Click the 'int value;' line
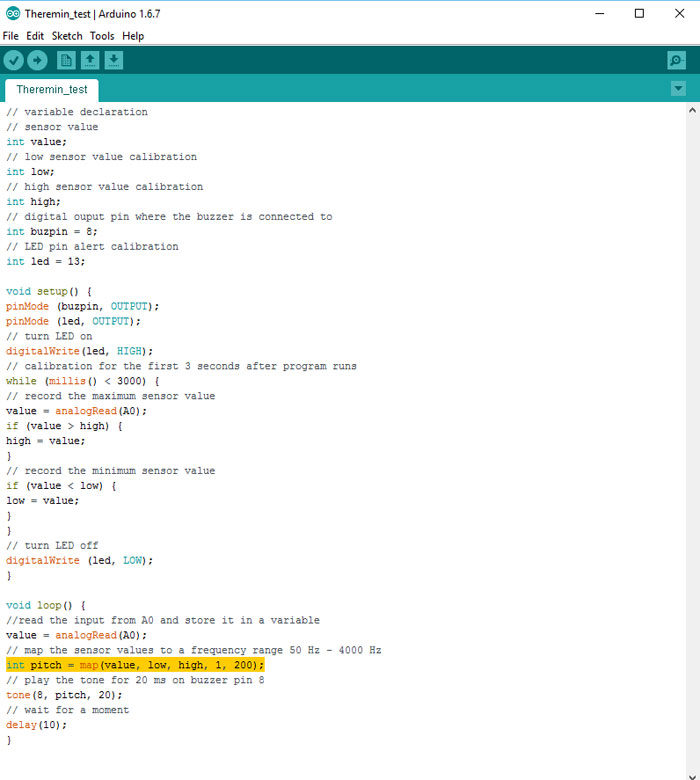Viewport: 700px width, 780px height. pyautogui.click(x=36, y=142)
